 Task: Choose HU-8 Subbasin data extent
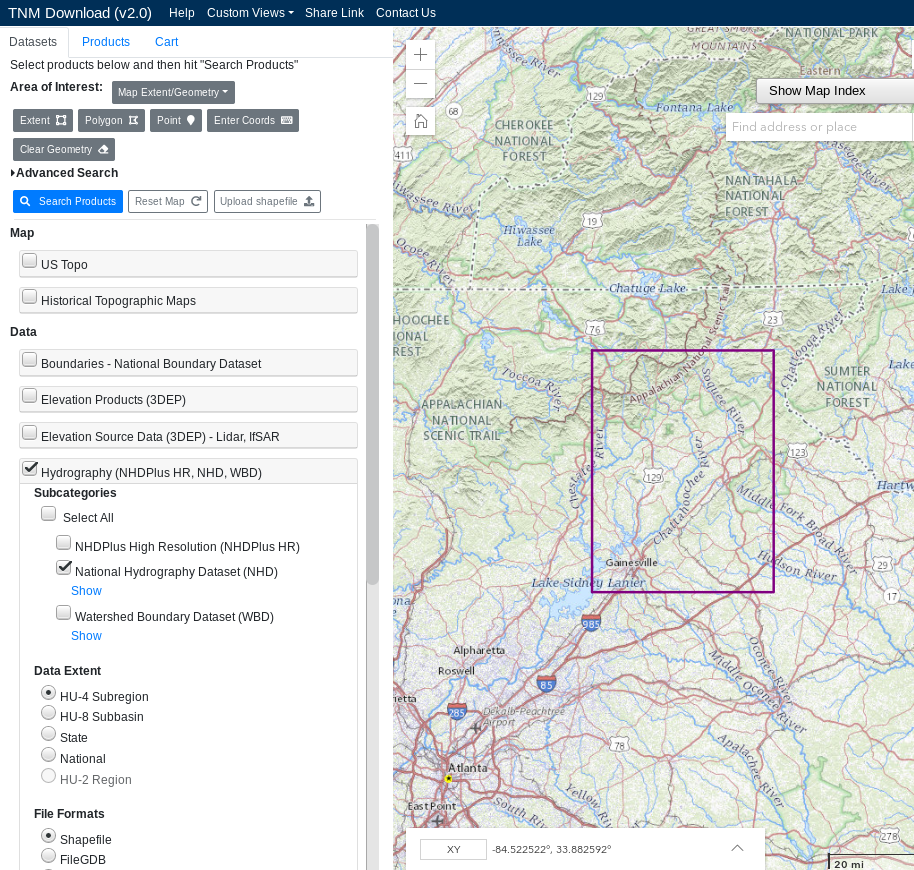[x=48, y=713]
